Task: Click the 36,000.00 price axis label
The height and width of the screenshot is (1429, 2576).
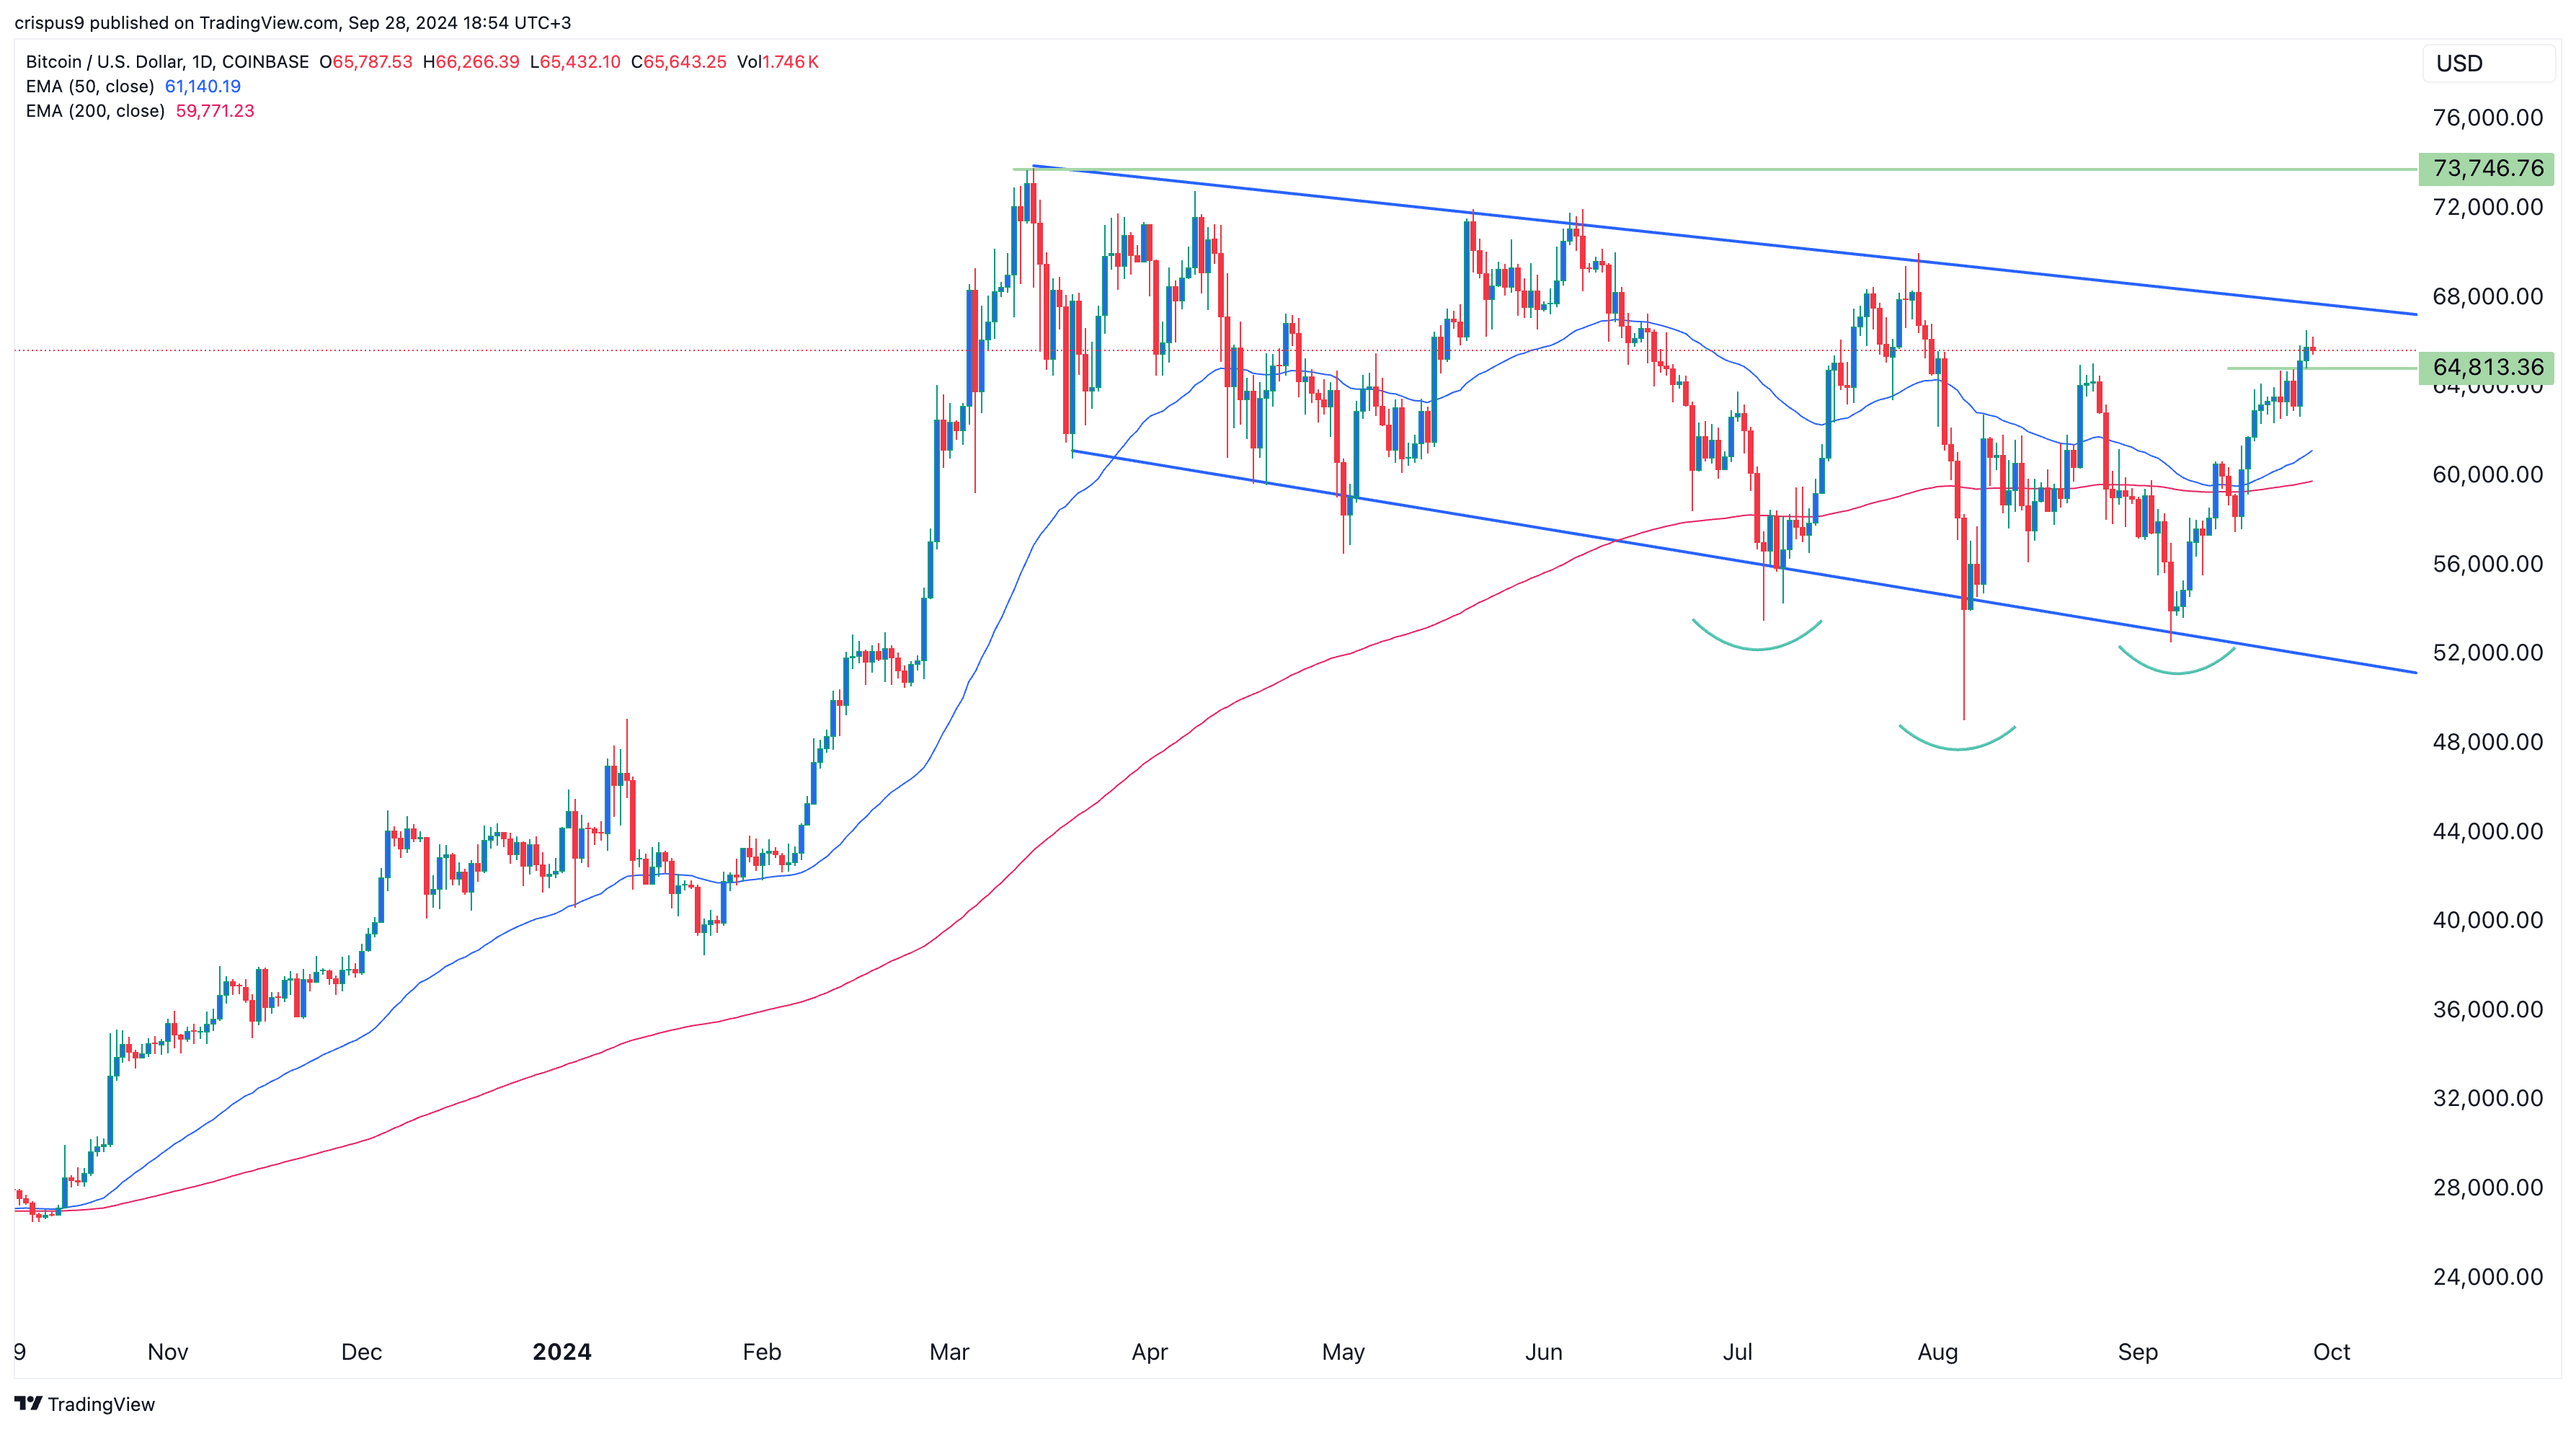Action: point(2487,1009)
